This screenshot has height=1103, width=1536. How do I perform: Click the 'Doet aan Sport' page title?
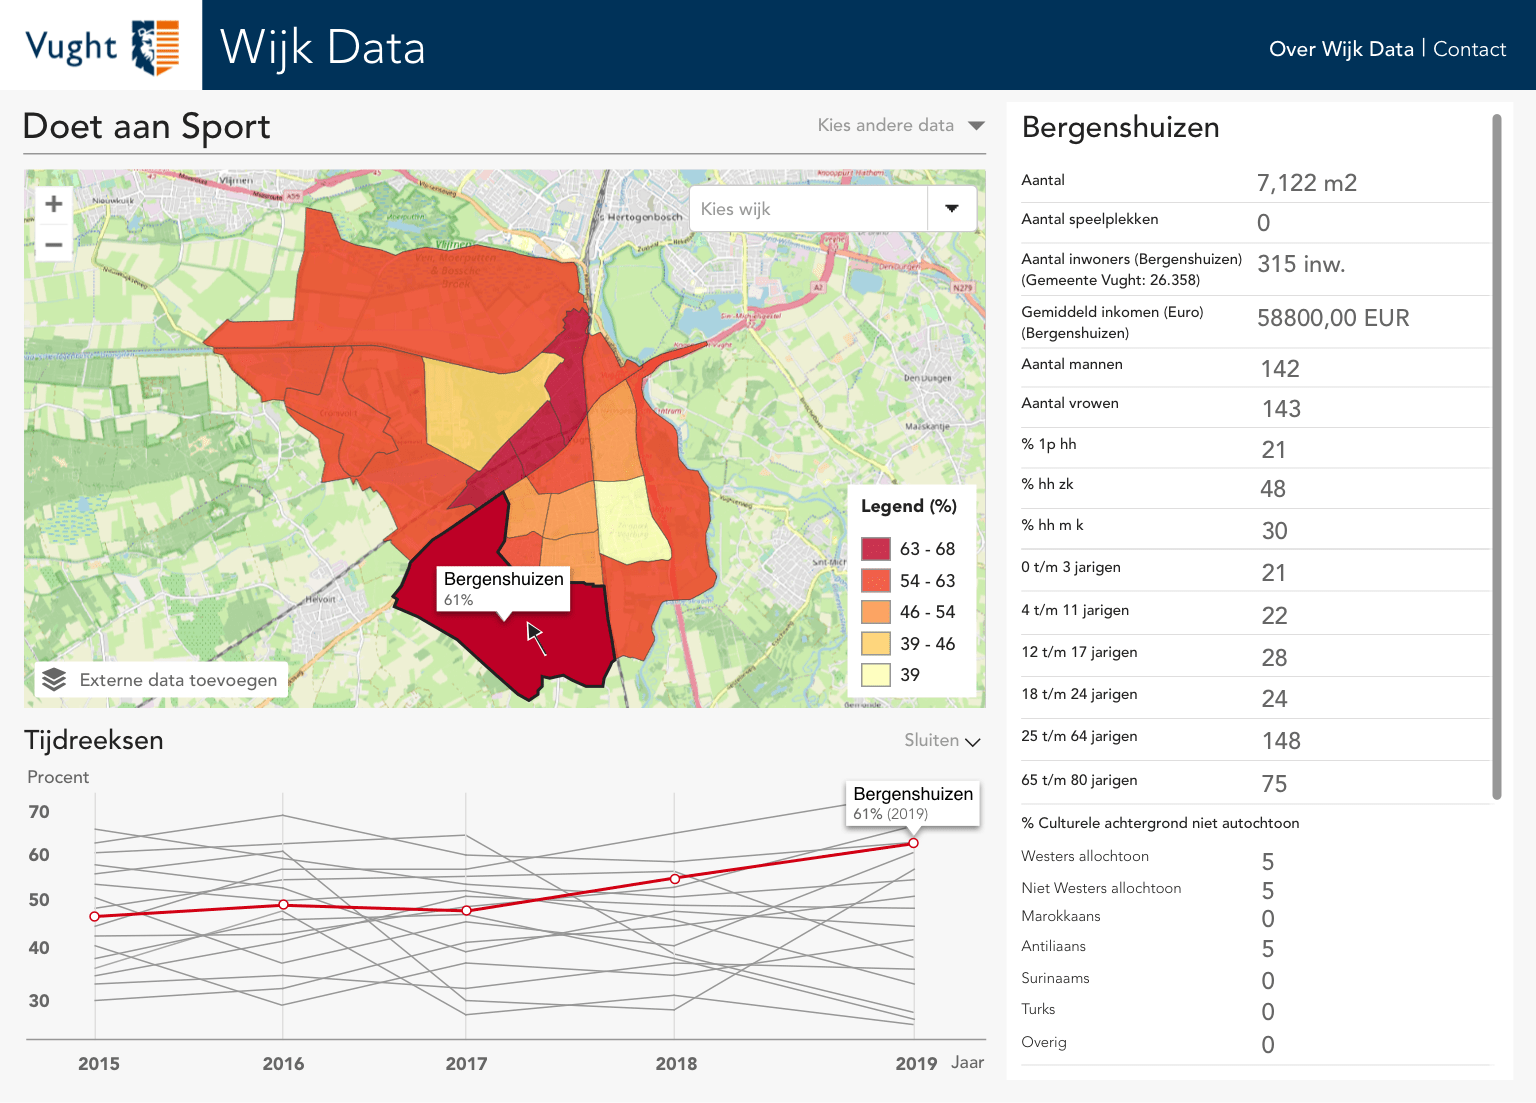pyautogui.click(x=147, y=127)
